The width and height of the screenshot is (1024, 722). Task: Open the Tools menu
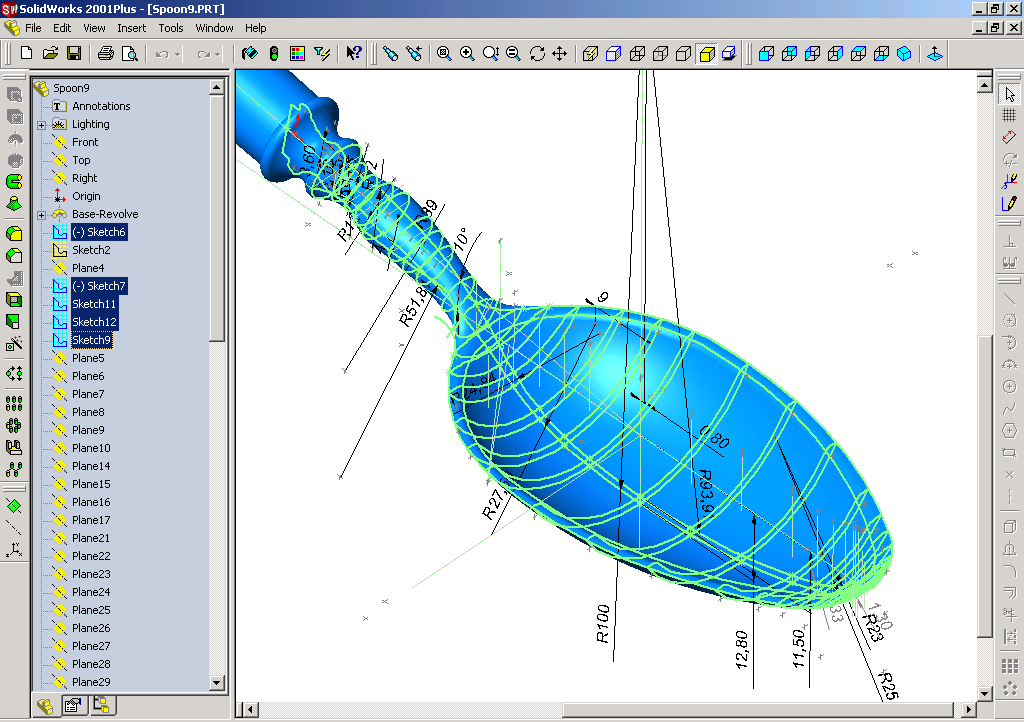[x=170, y=28]
